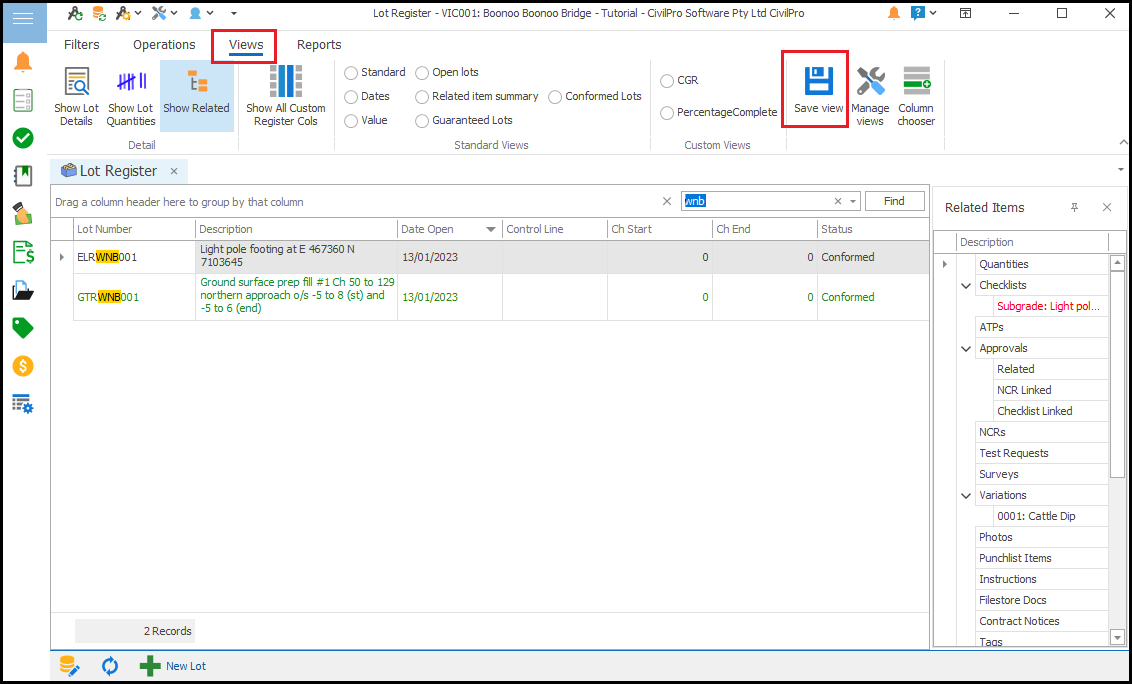Click the Related Items scrollbar down arrow
This screenshot has height=684, width=1132.
pos(1118,637)
